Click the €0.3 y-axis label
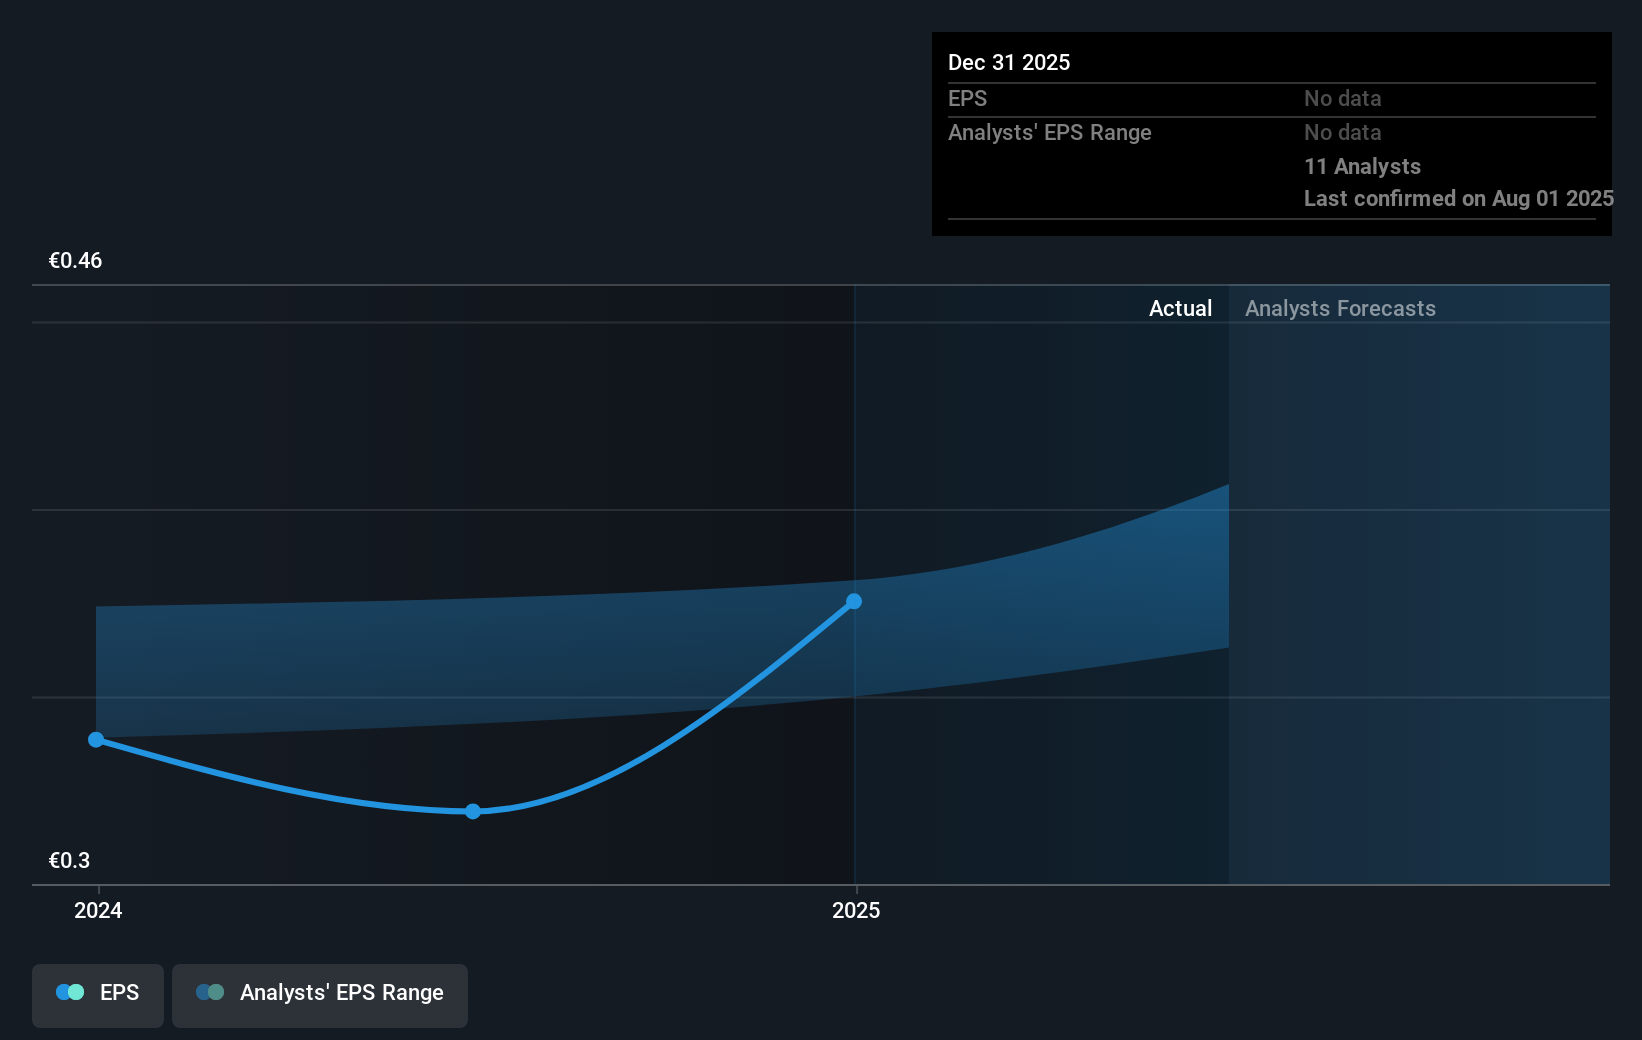The image size is (1642, 1040). point(69,860)
